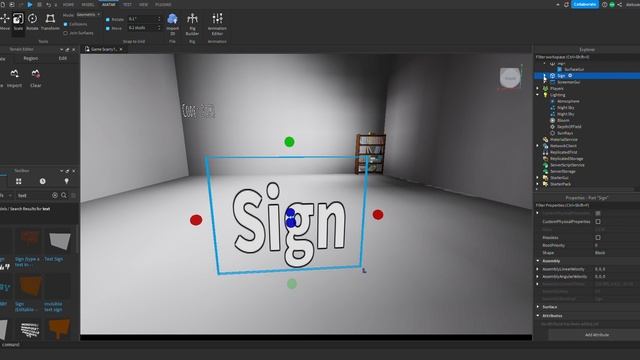Screen dimensions: 640x360
Task: Open the AVATAR ribbon tab
Action: click(x=108, y=4)
